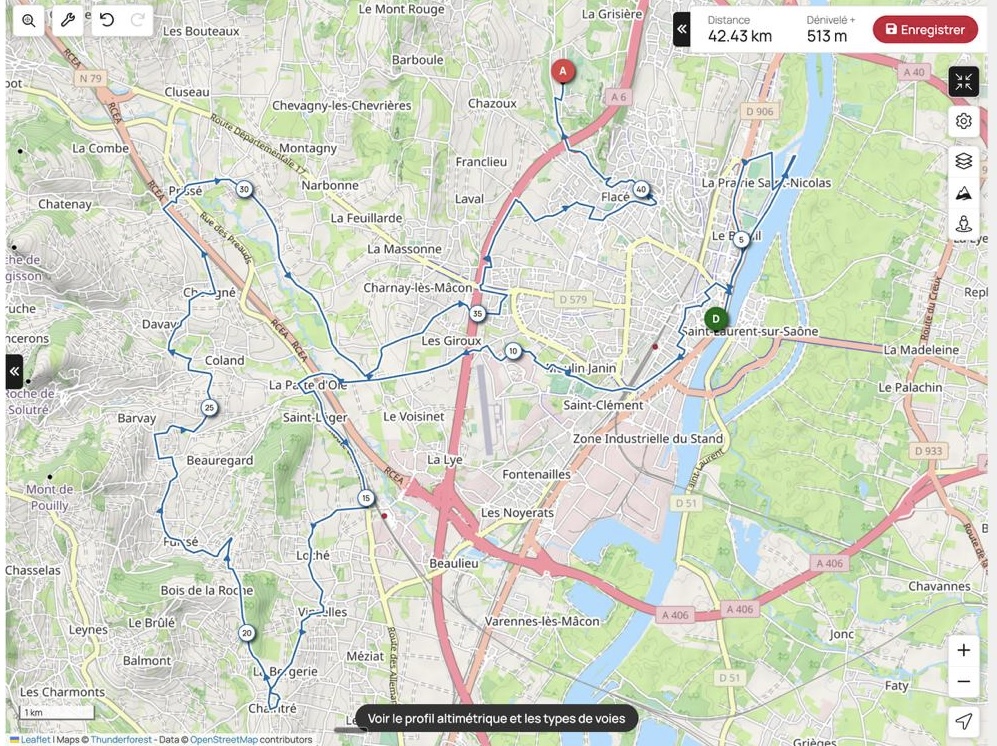Center map on my location arrow

coord(963,721)
